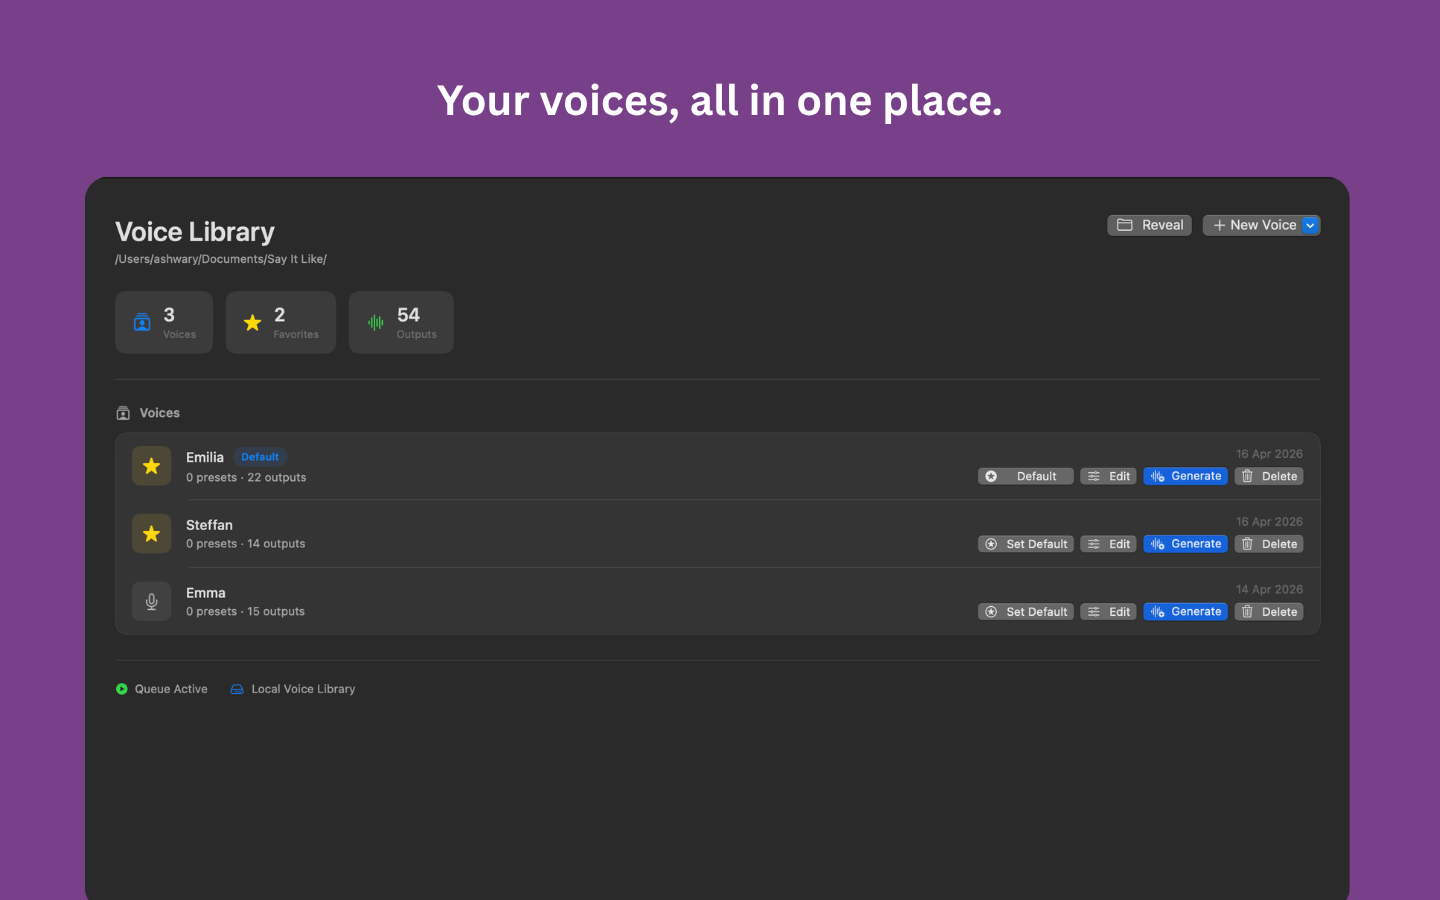Viewport: 1440px width, 900px height.
Task: Delete the Emilia voice
Action: click(x=1269, y=476)
